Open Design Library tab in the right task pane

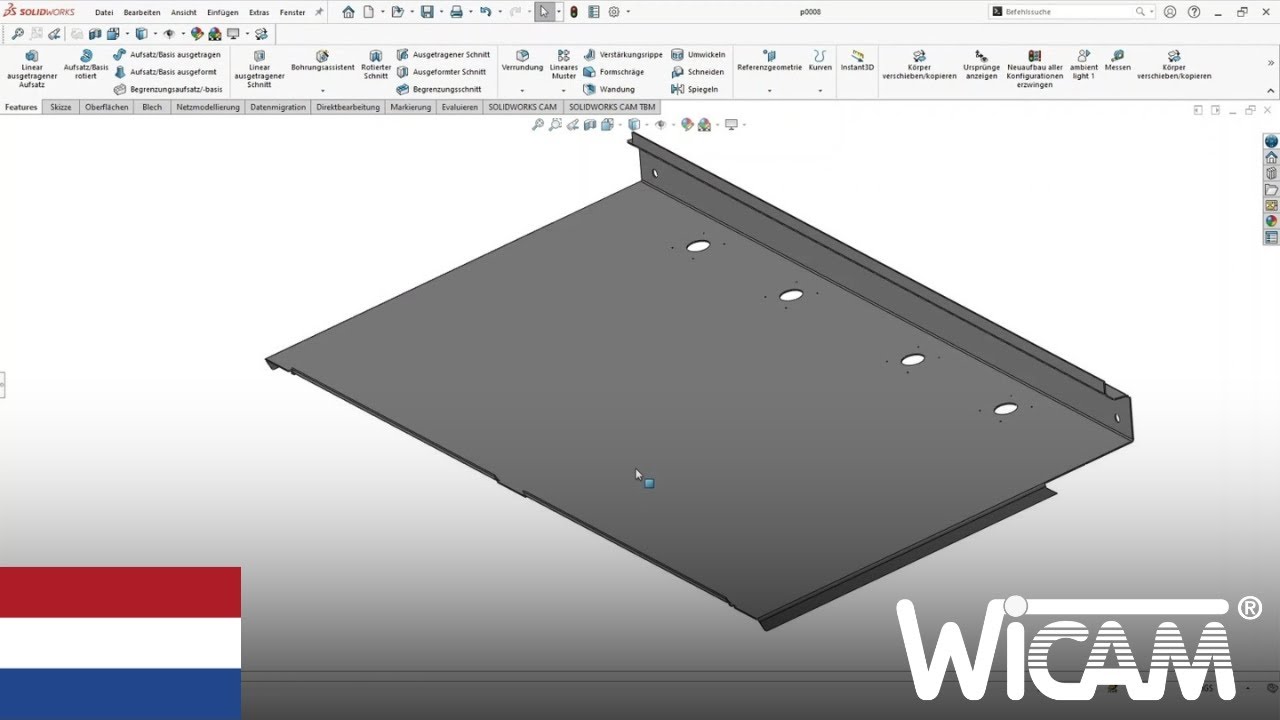coord(1271,174)
